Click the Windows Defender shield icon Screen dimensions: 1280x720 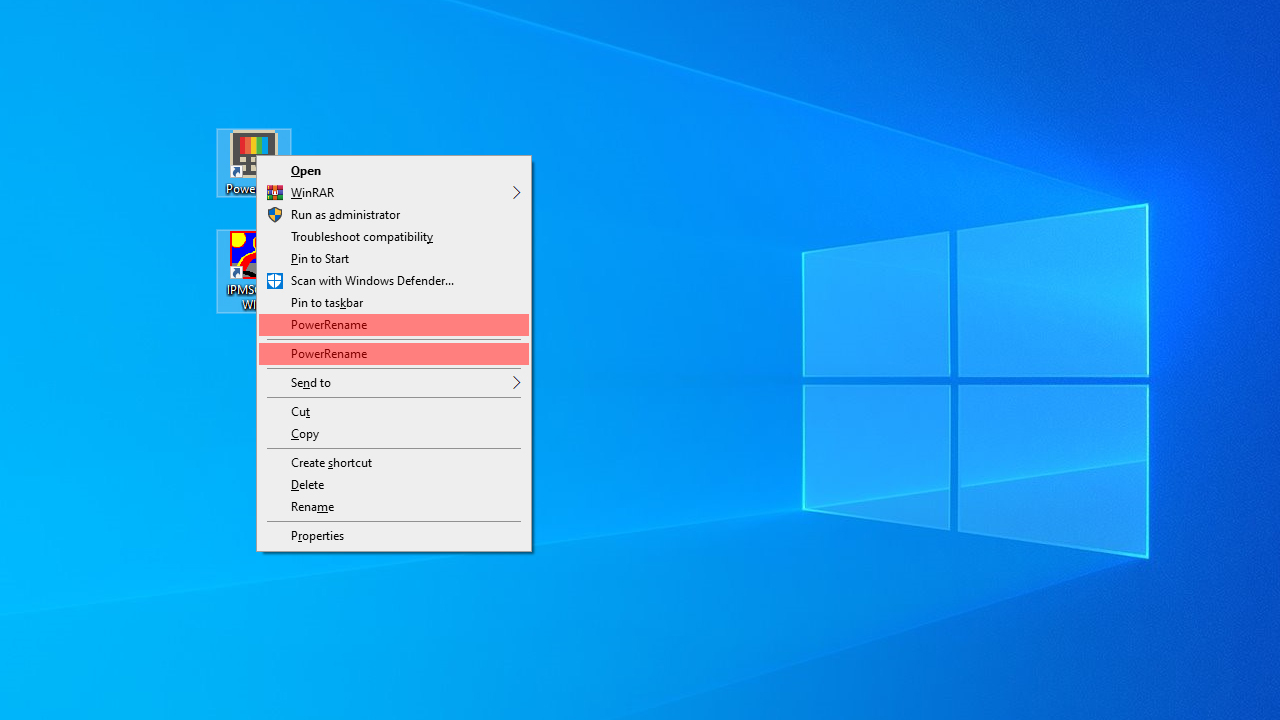point(275,281)
